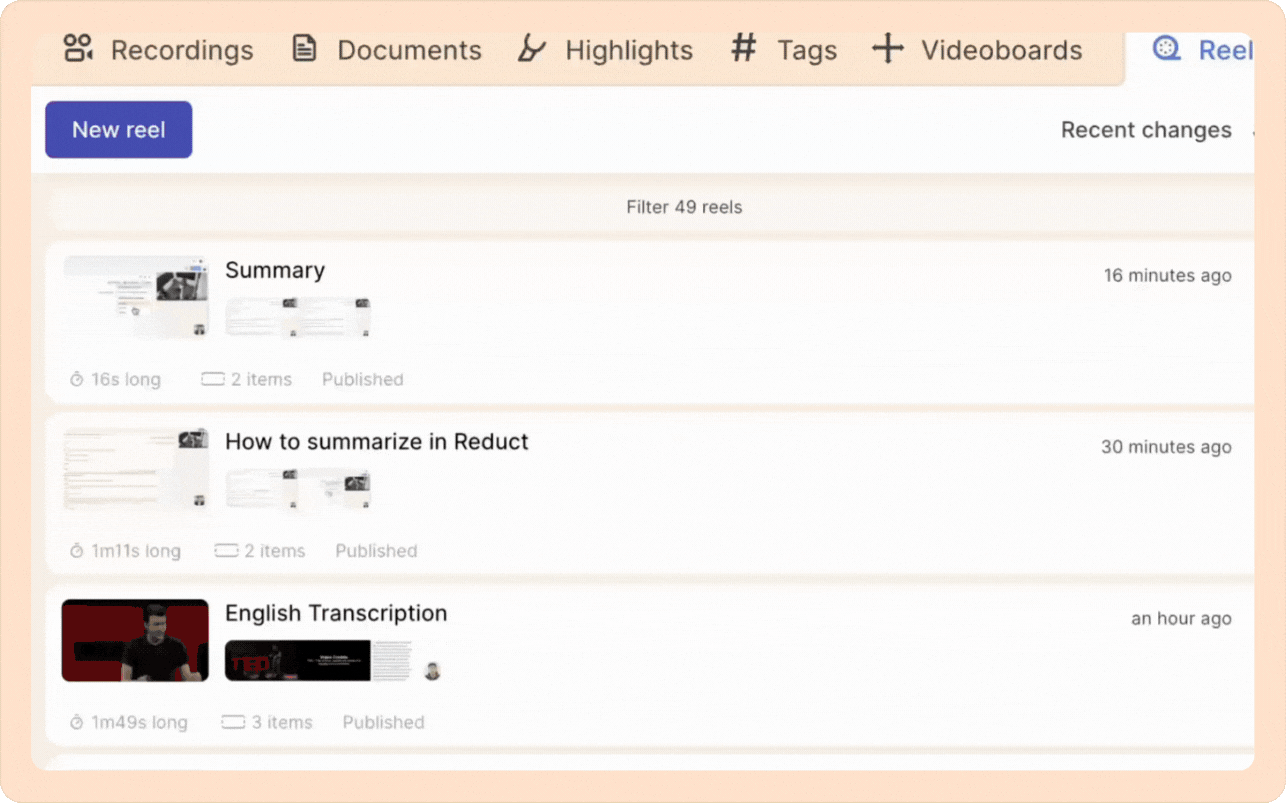This screenshot has height=804, width=1286.
Task: Click the stopwatch icon beside 1m49s long
Action: point(77,722)
